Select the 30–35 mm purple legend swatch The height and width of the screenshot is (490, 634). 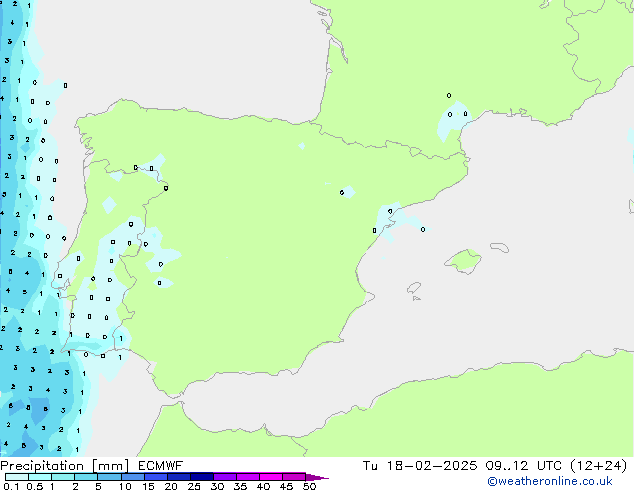pyautogui.click(x=224, y=477)
